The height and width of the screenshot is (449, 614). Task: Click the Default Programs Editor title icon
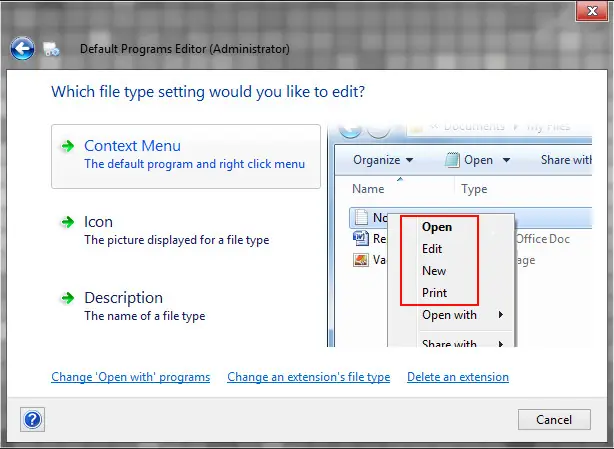coord(51,49)
